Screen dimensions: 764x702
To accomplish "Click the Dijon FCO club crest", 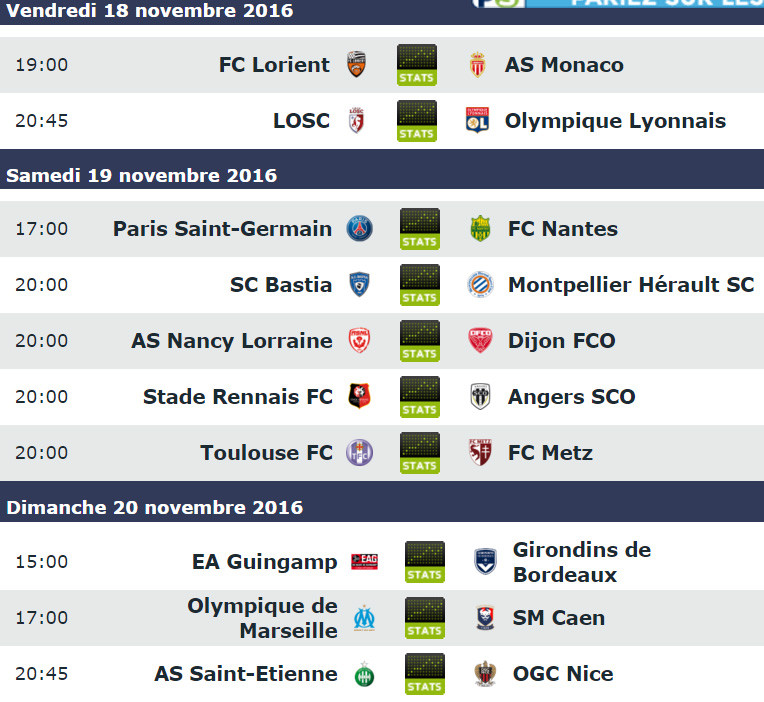I will 480,341.
